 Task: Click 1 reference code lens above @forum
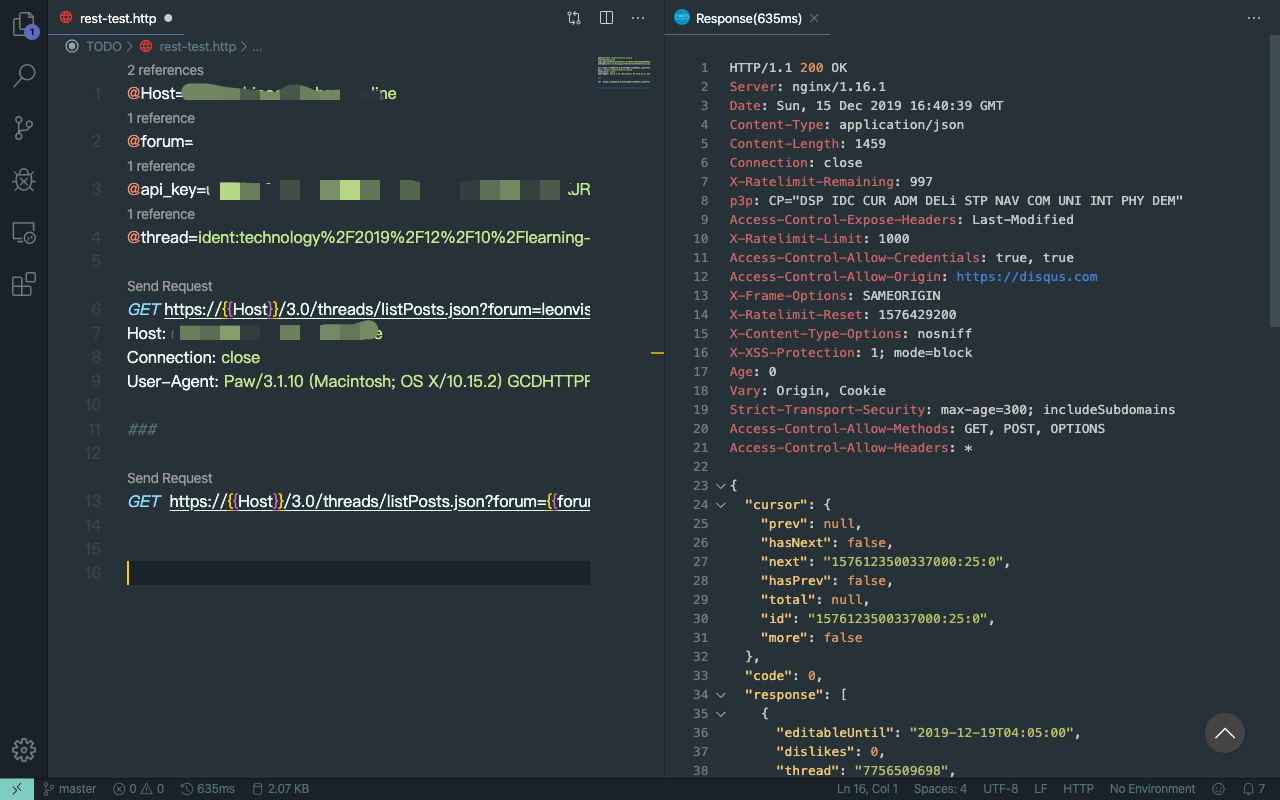[x=161, y=118]
